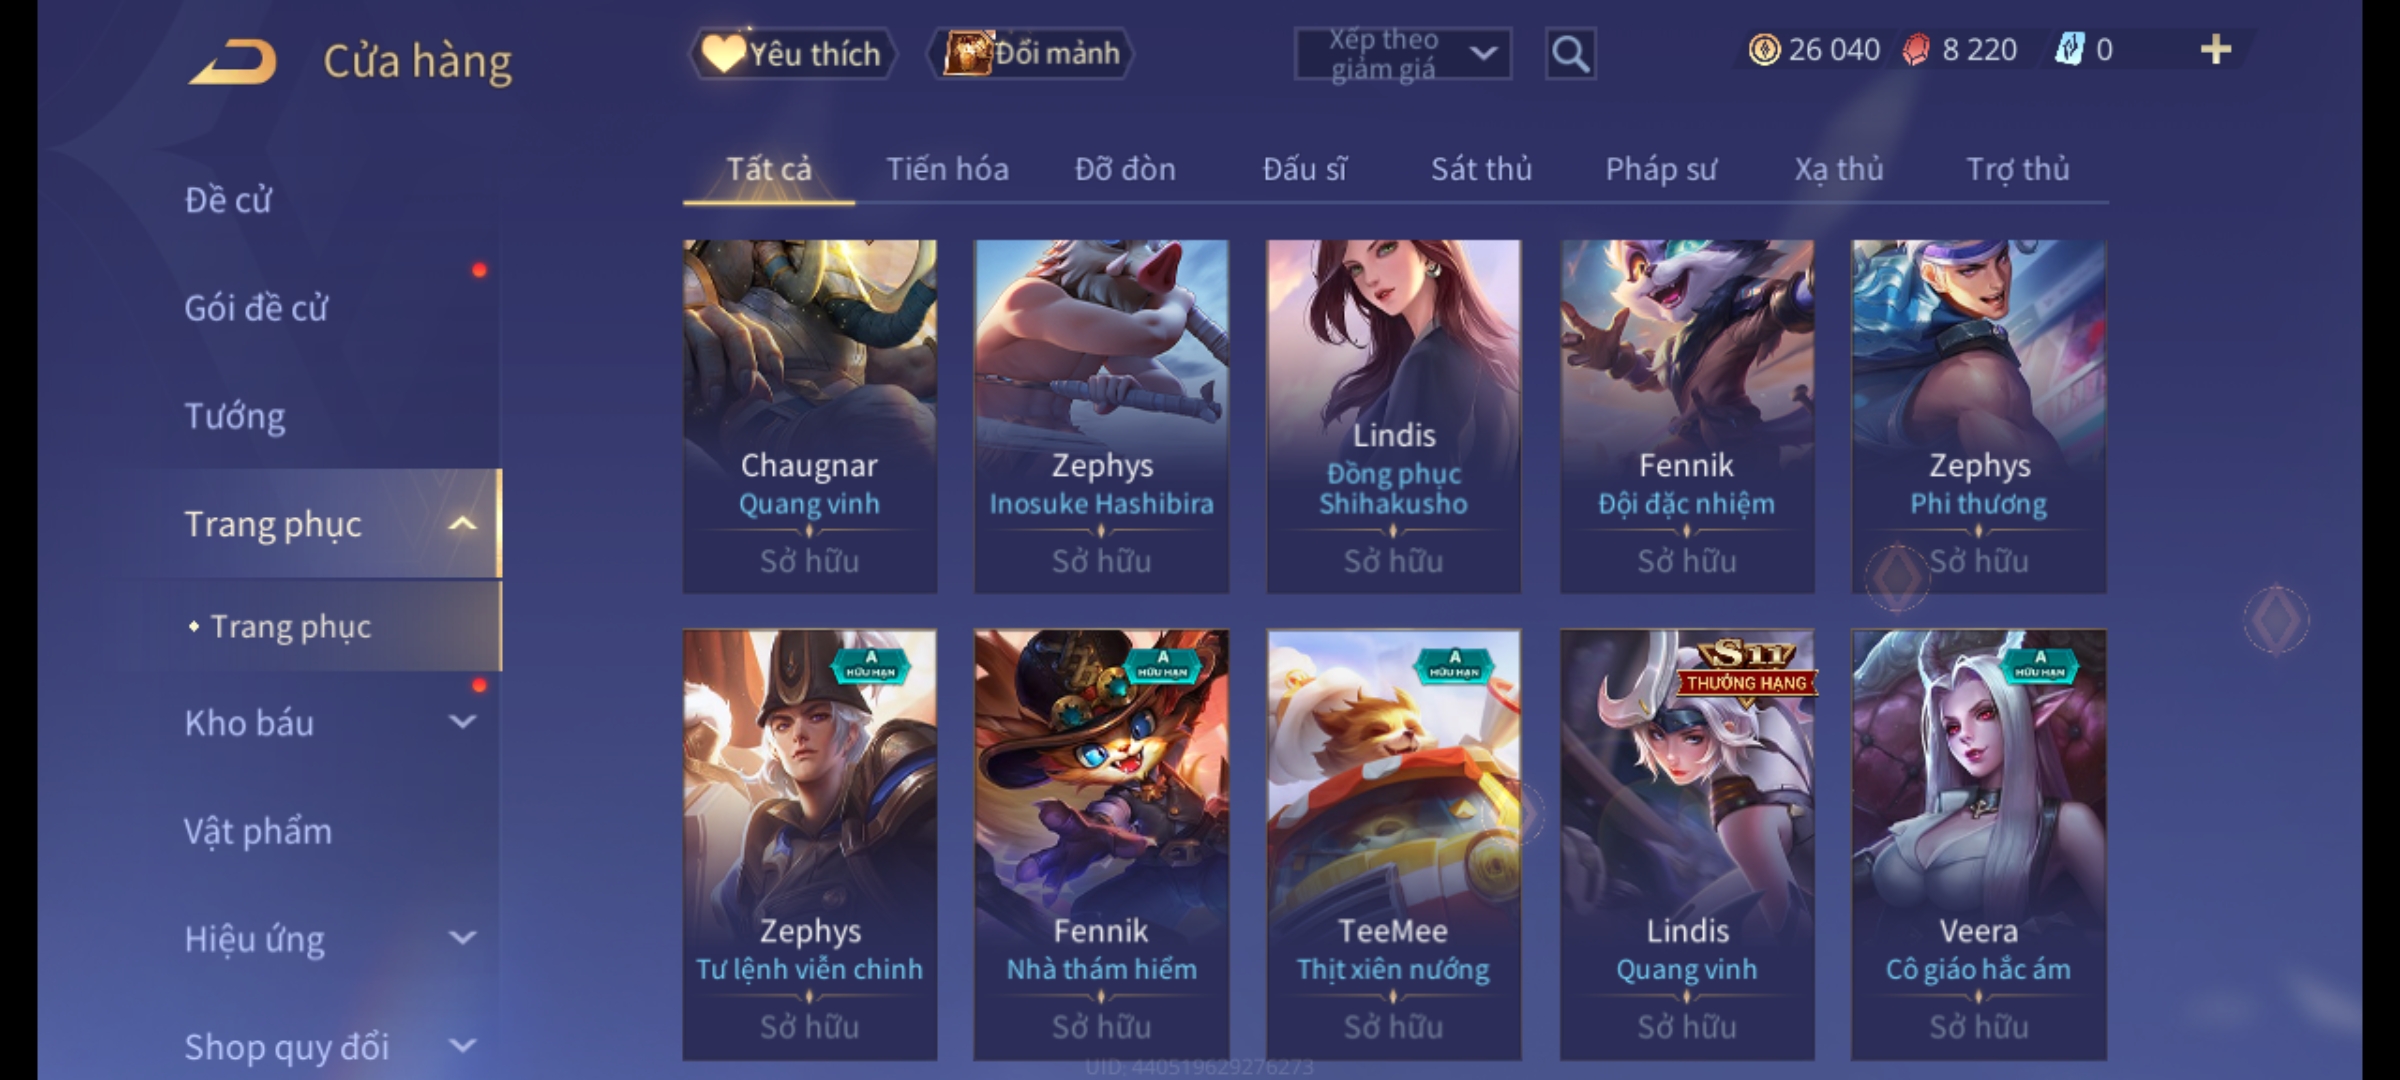This screenshot has height=1080, width=2400.
Task: Open the Tướng sidebar menu
Action: (235, 416)
